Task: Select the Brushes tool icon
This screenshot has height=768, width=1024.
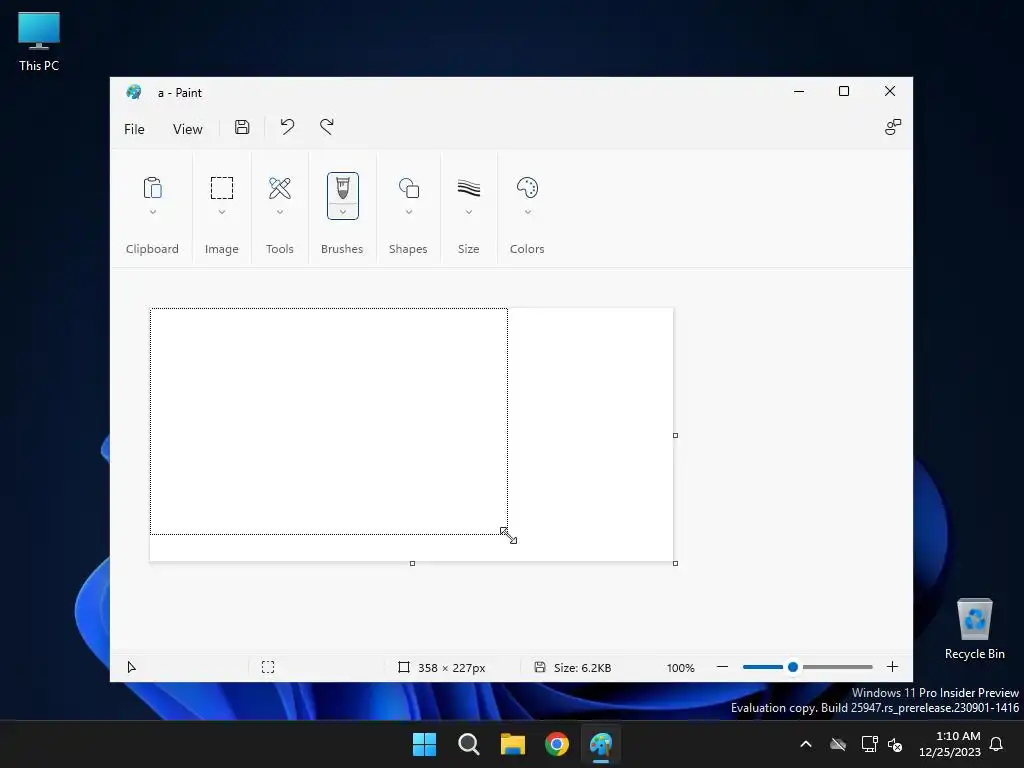Action: point(343,189)
